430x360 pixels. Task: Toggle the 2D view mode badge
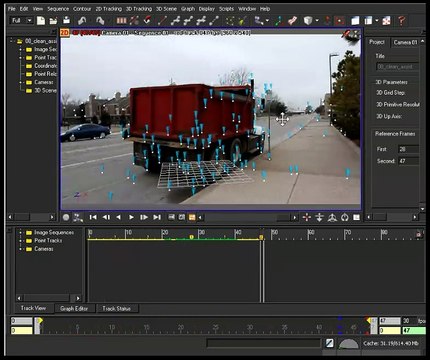click(x=64, y=33)
